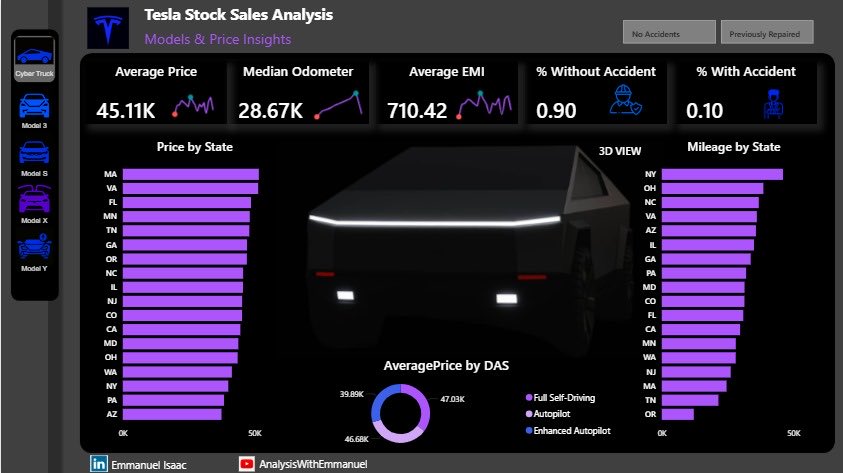Click the 45.11K average price value

coord(126,111)
